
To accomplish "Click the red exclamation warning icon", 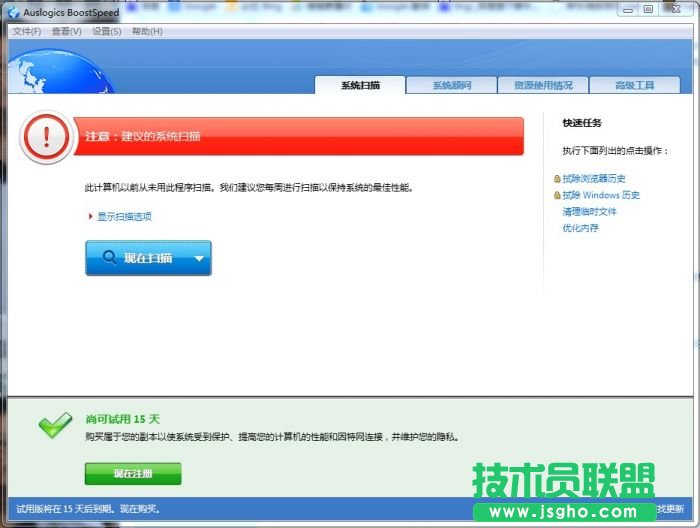I will (x=46, y=137).
